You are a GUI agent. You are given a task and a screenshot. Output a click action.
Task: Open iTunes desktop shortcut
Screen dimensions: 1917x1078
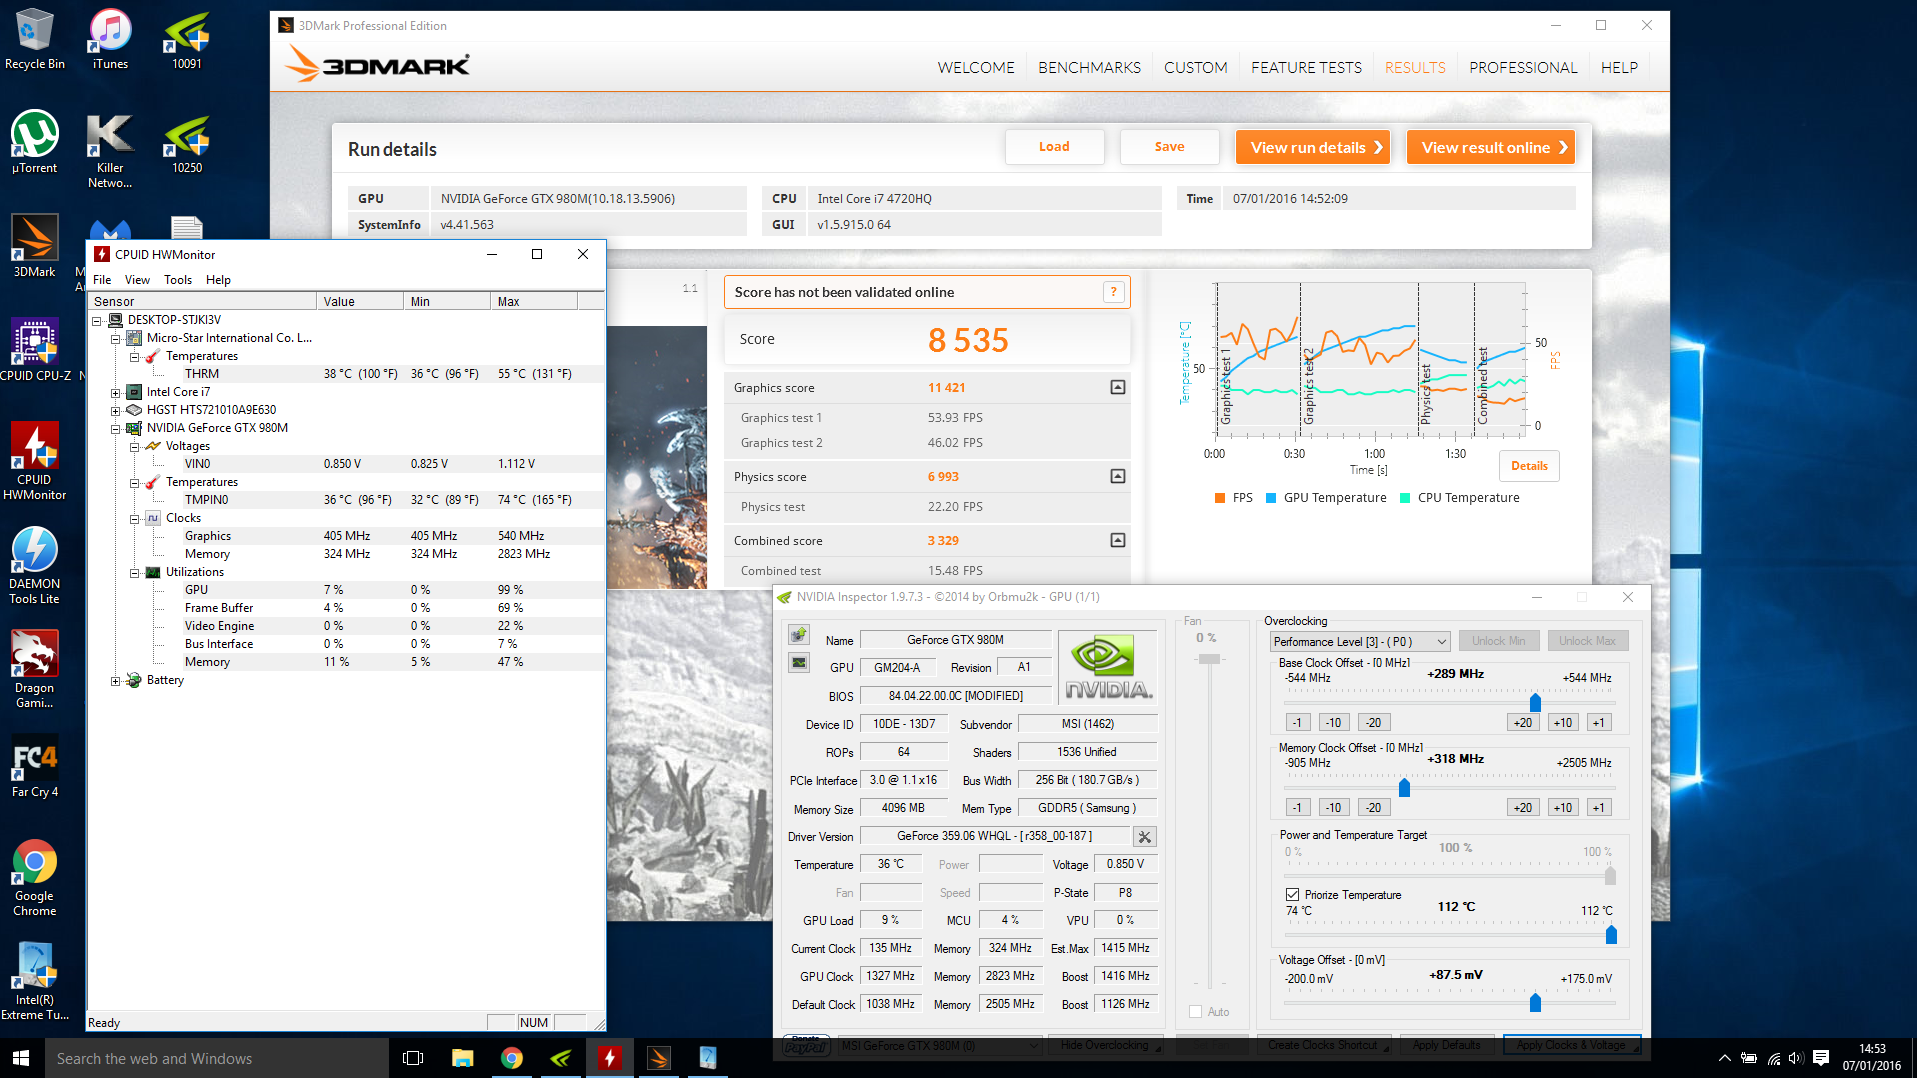[x=110, y=40]
